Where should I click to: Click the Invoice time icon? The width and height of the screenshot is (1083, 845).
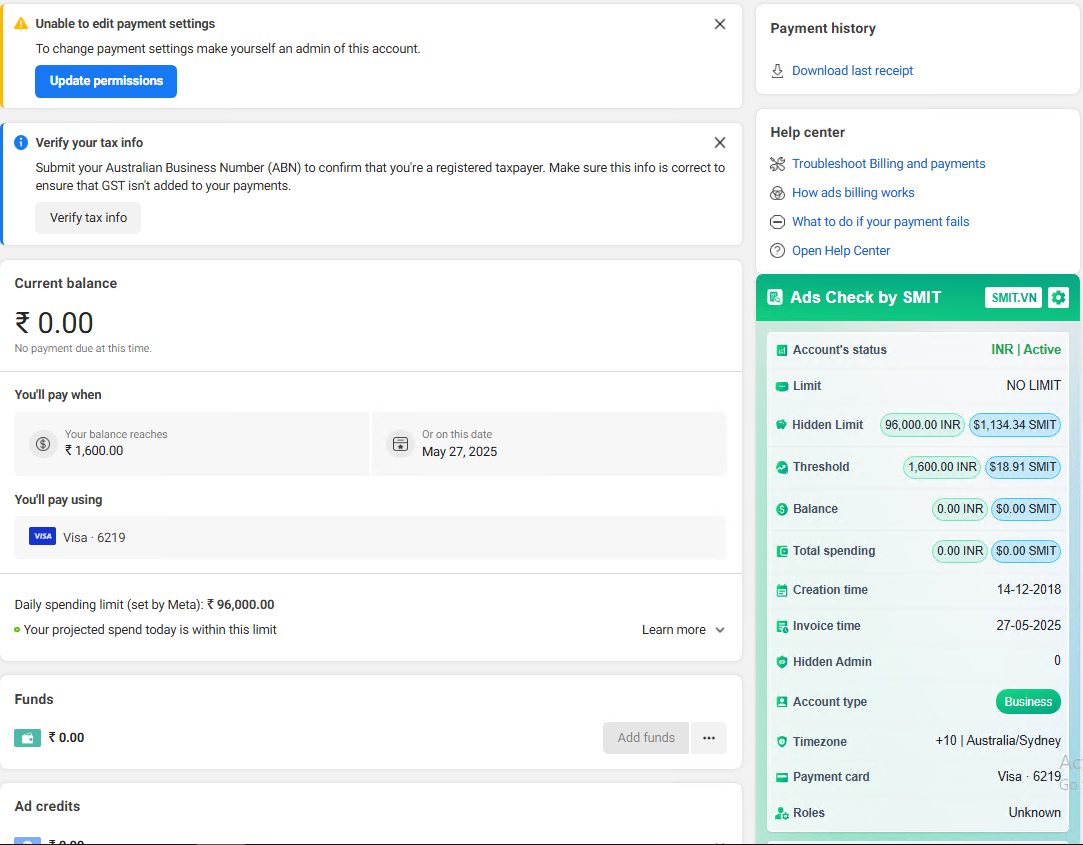click(781, 626)
